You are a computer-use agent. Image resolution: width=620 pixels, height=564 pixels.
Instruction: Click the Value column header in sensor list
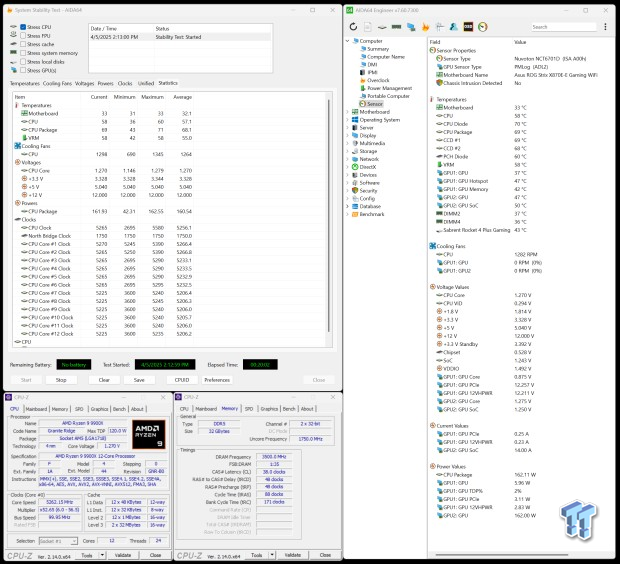click(x=520, y=42)
